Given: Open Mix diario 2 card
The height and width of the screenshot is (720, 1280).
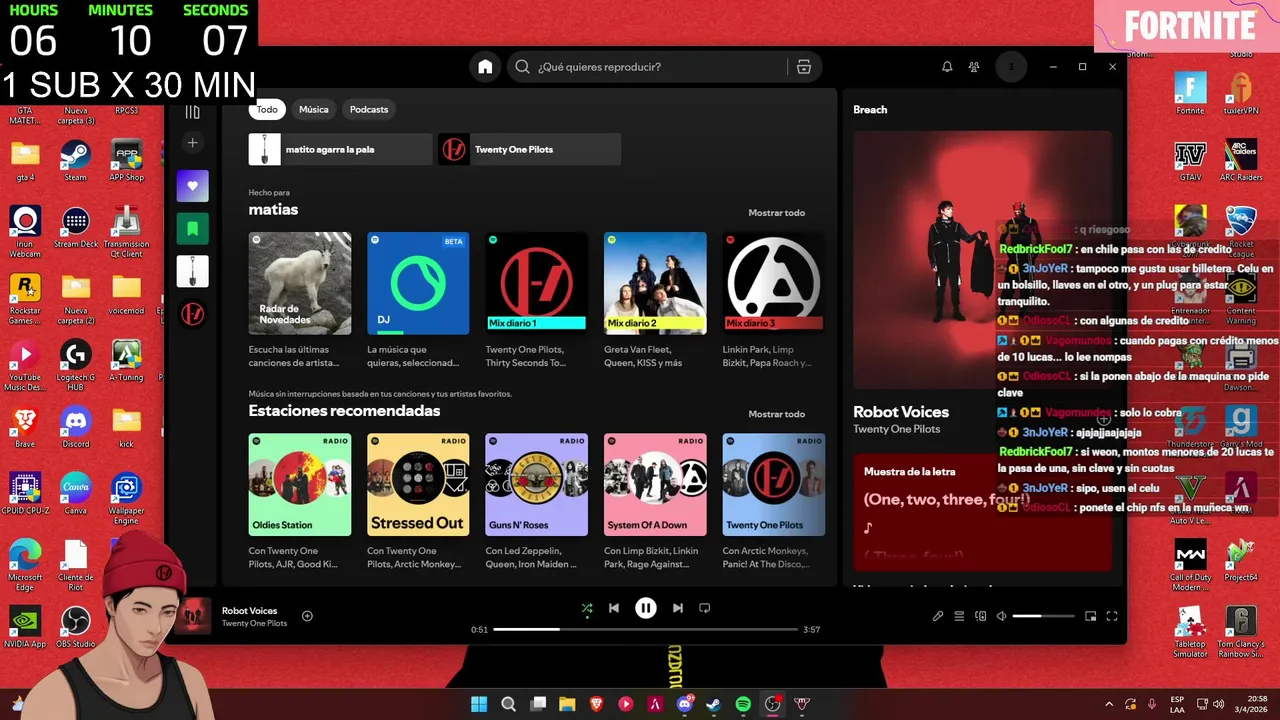Looking at the screenshot, I should coord(655,283).
